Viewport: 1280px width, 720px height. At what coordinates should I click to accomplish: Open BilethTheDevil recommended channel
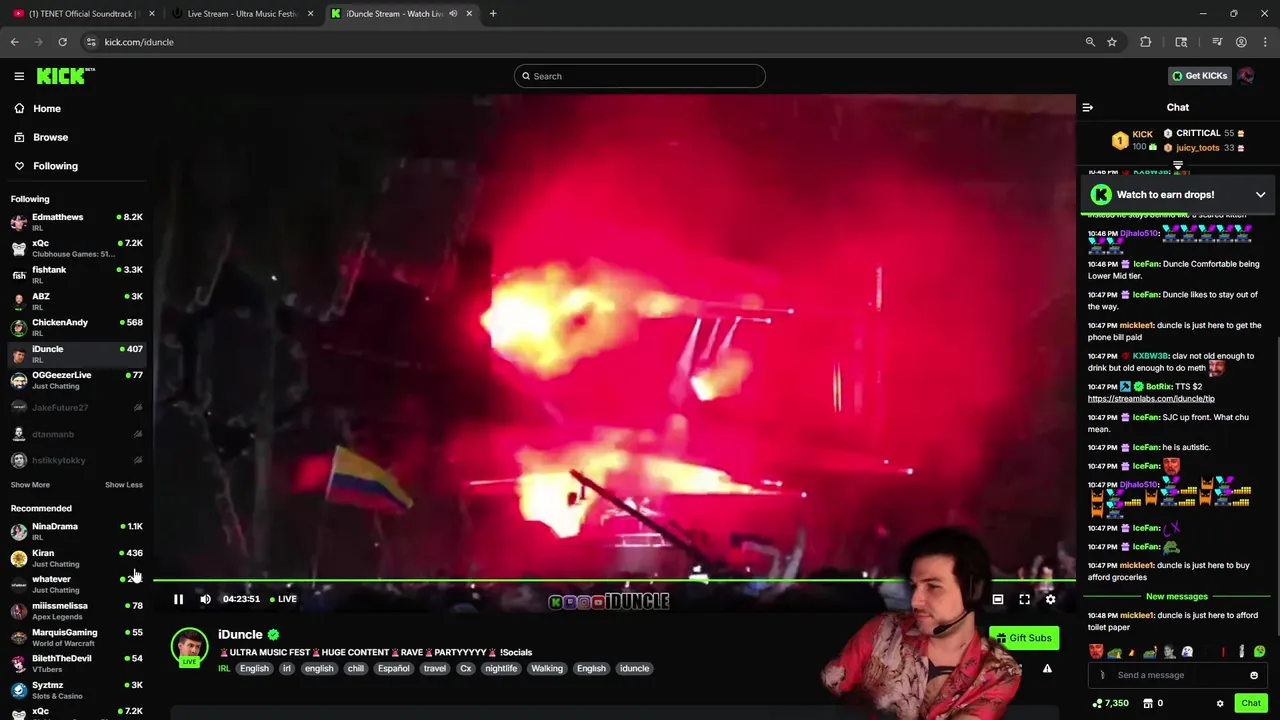coord(77,664)
